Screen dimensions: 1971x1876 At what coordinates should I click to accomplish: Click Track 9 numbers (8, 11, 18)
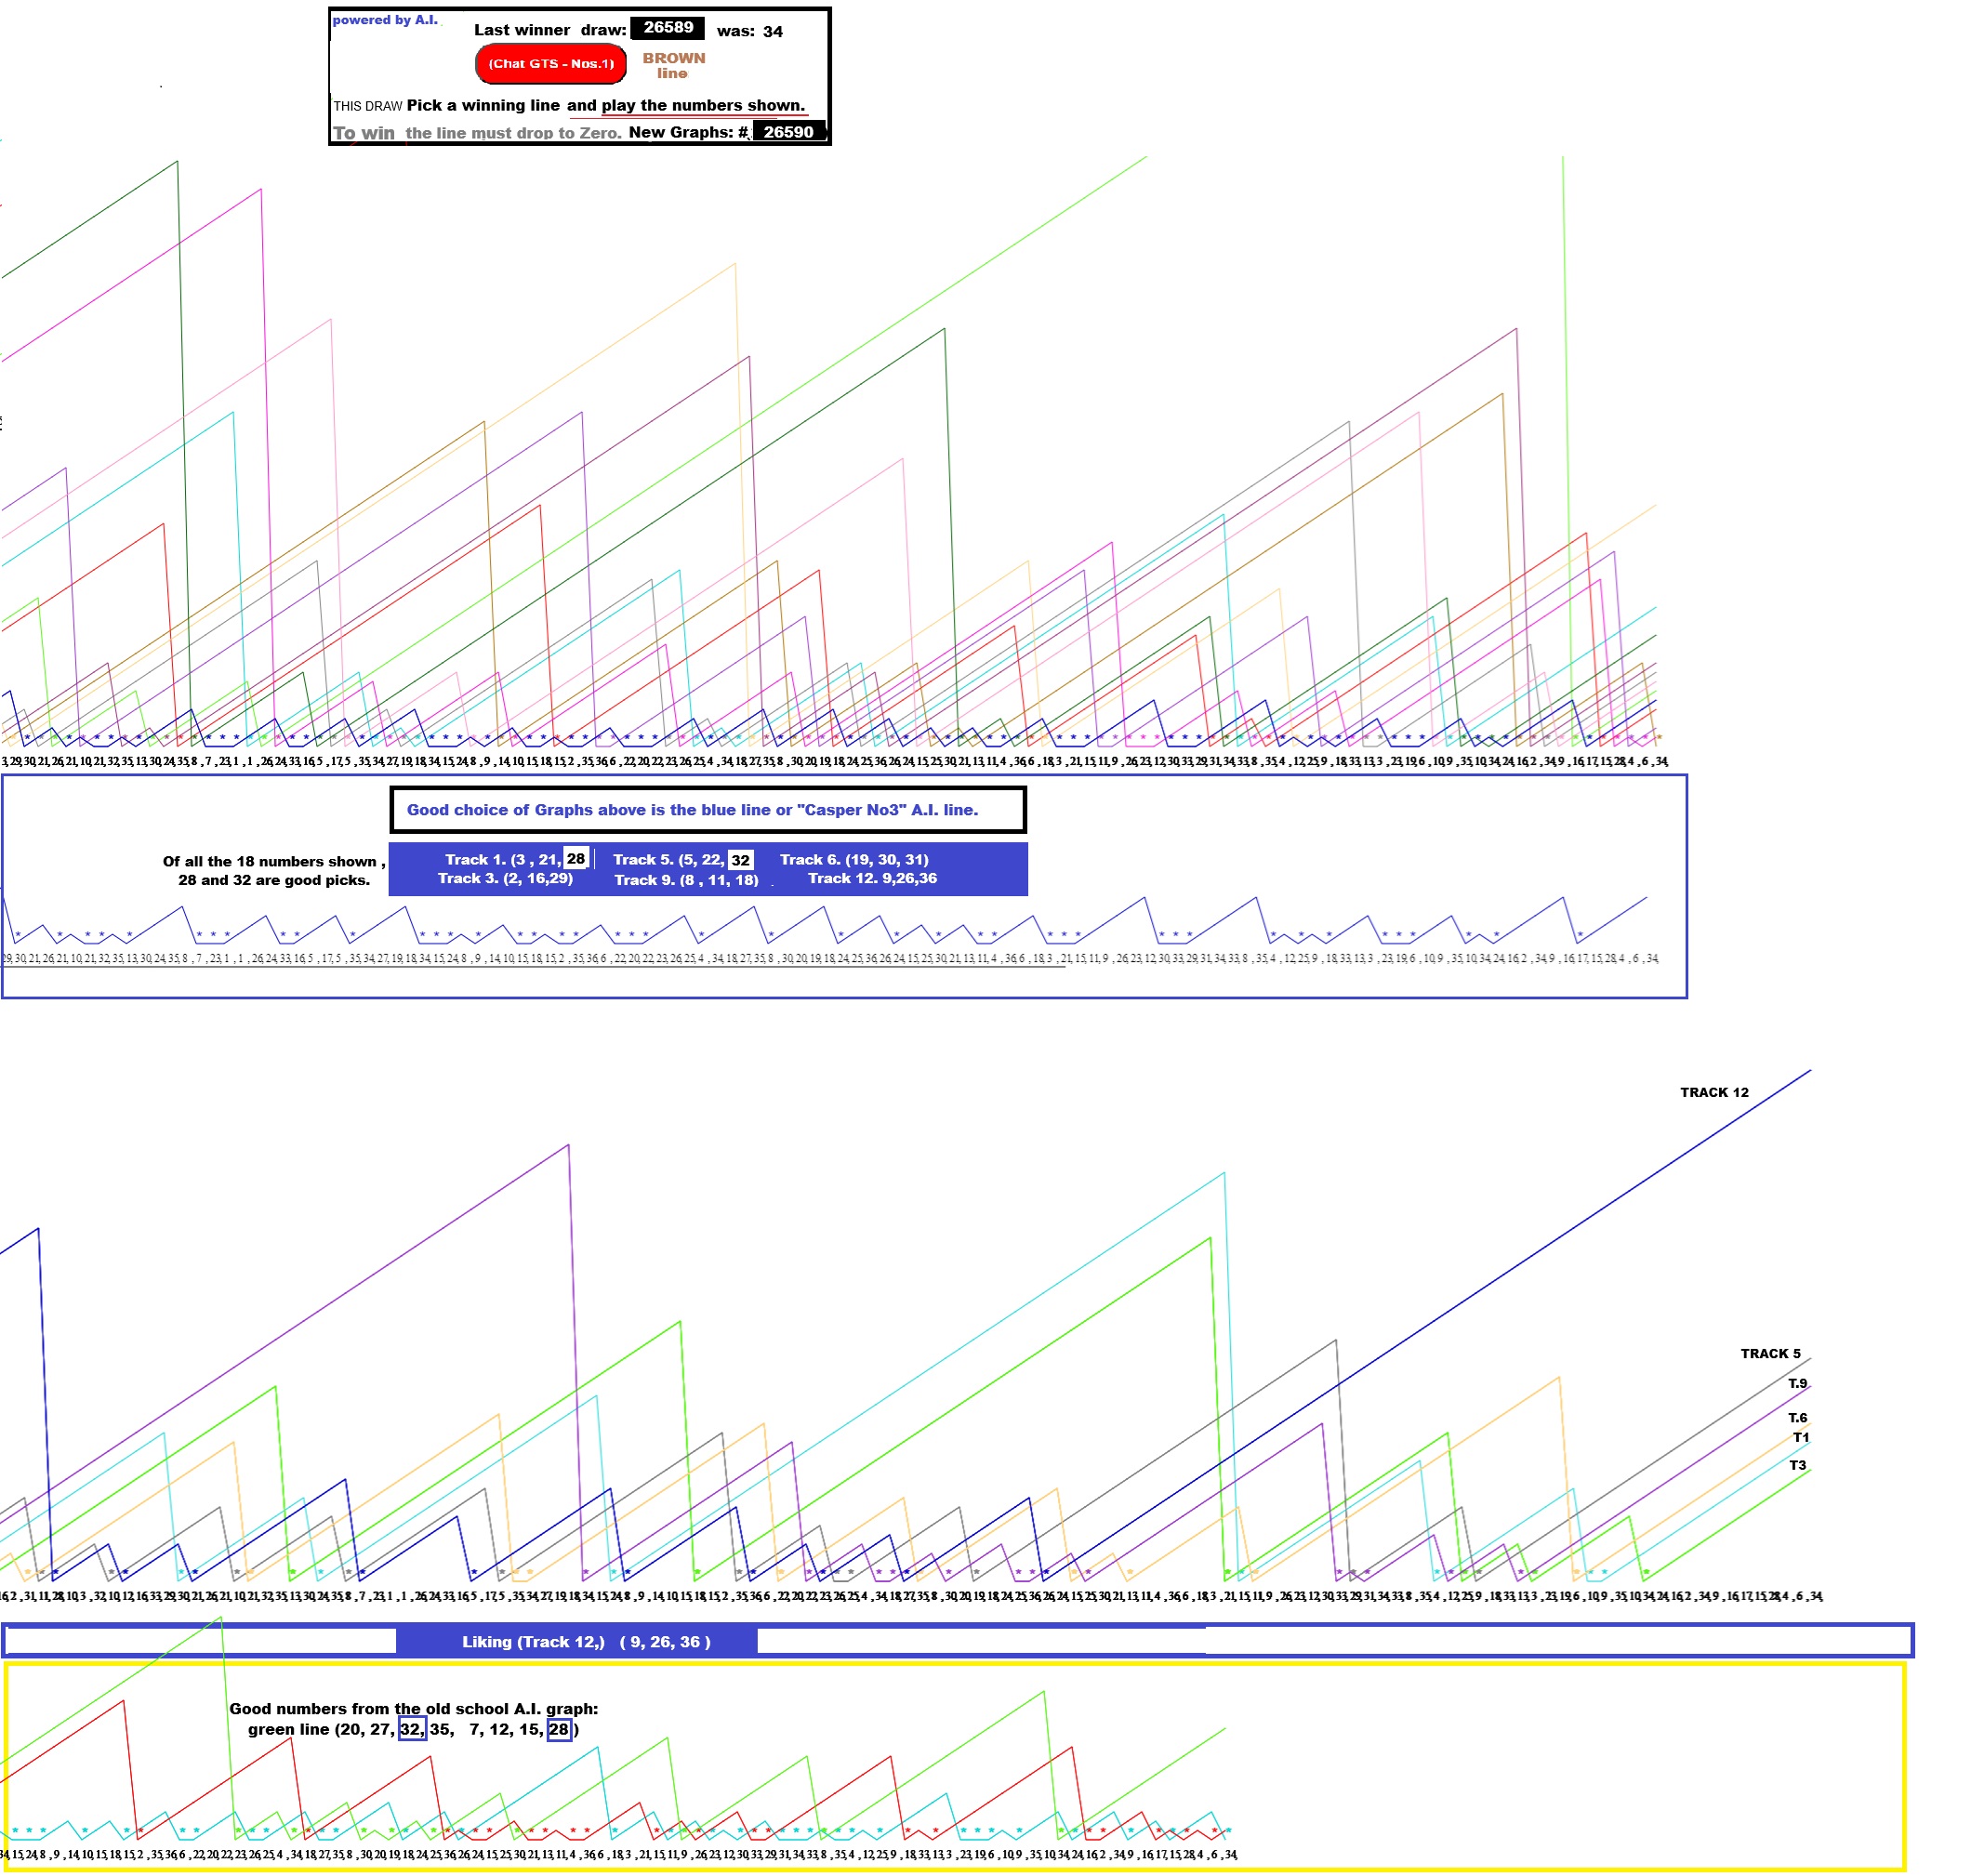686,881
